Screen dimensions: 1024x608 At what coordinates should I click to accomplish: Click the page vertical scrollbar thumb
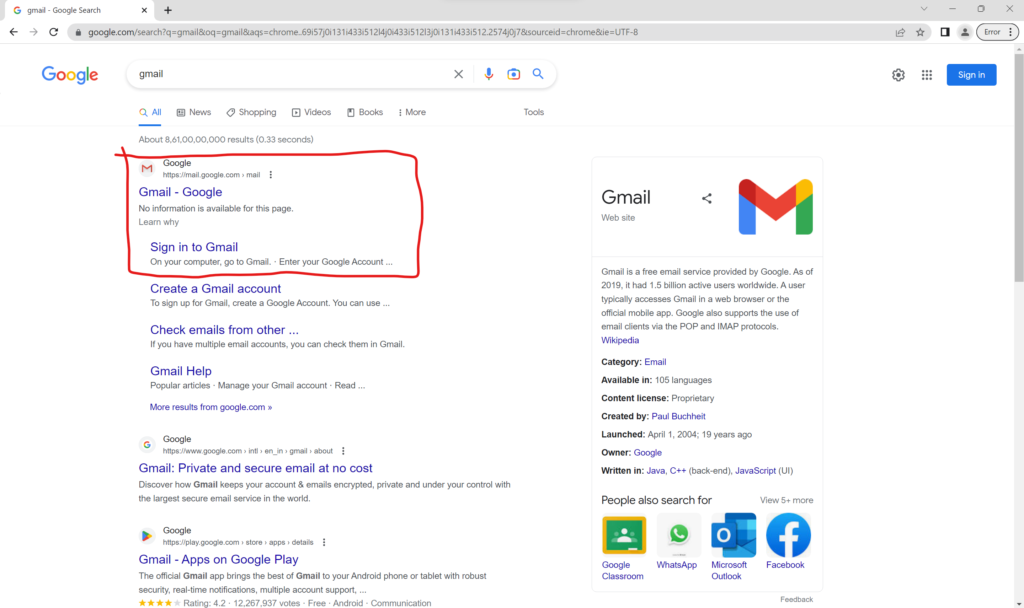(1018, 168)
